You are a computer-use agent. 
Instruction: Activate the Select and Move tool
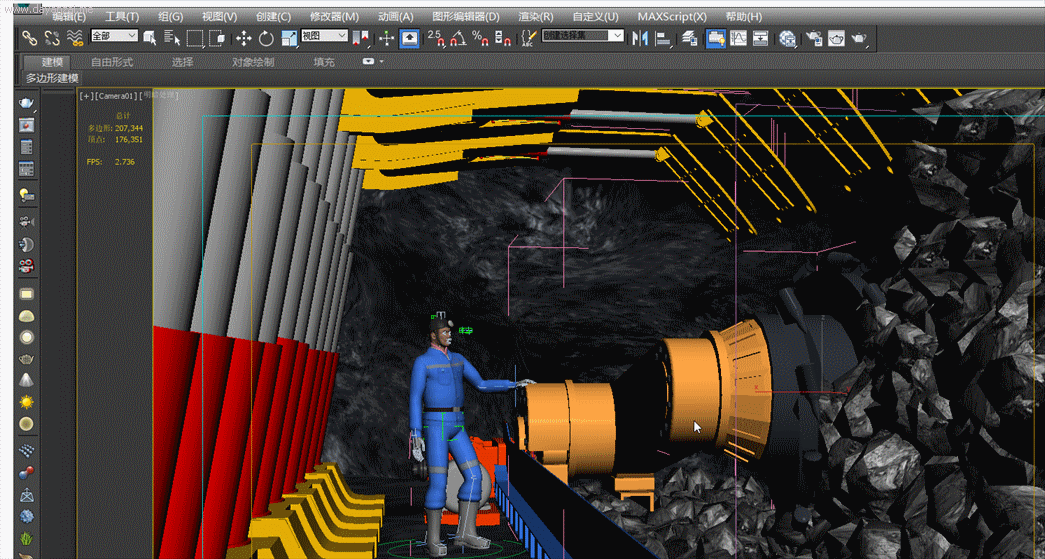click(243, 38)
